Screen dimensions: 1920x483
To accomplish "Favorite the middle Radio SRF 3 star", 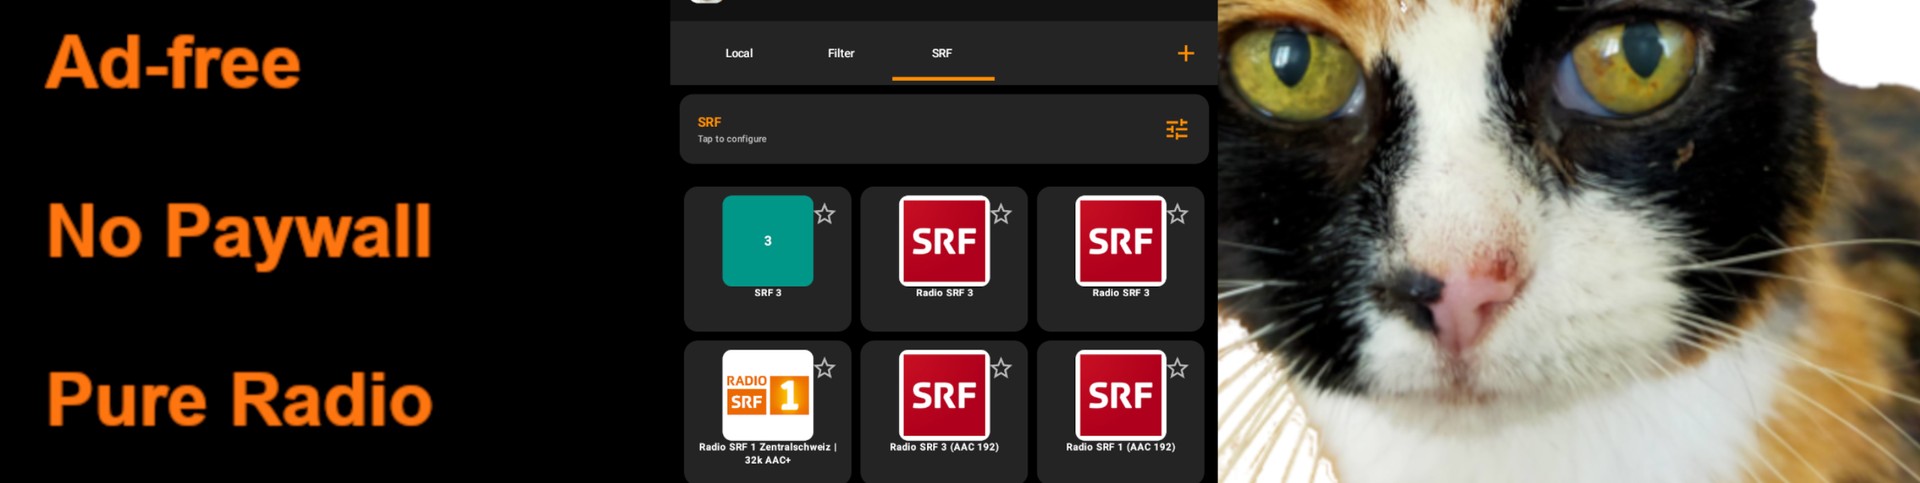I will [x=1001, y=214].
